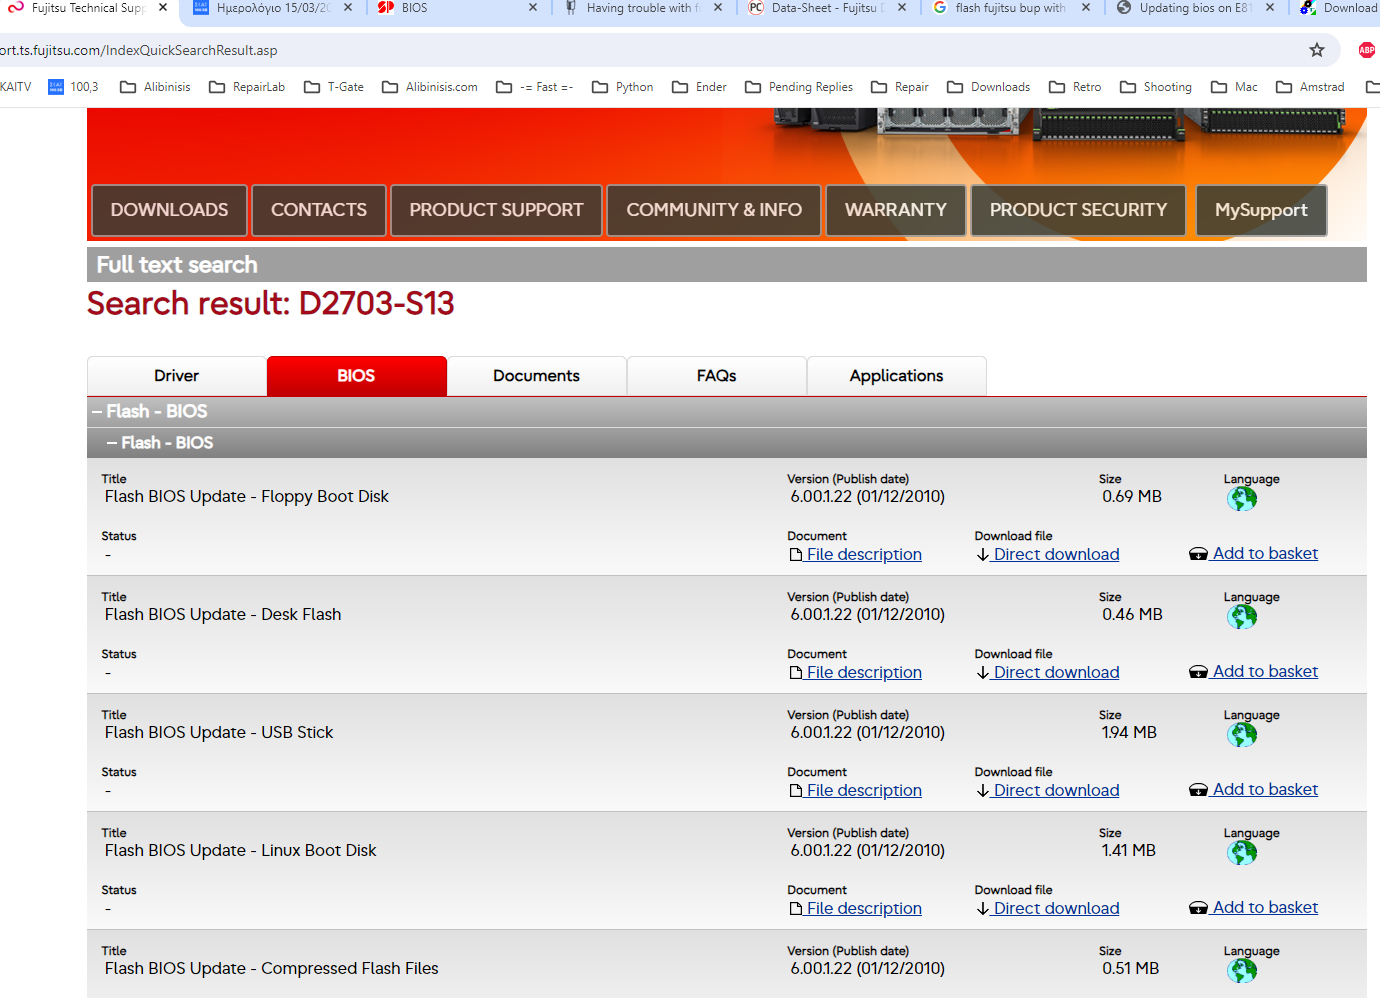Open the Amstrad bookmark folder
This screenshot has height=998, width=1380.
[x=1310, y=87]
